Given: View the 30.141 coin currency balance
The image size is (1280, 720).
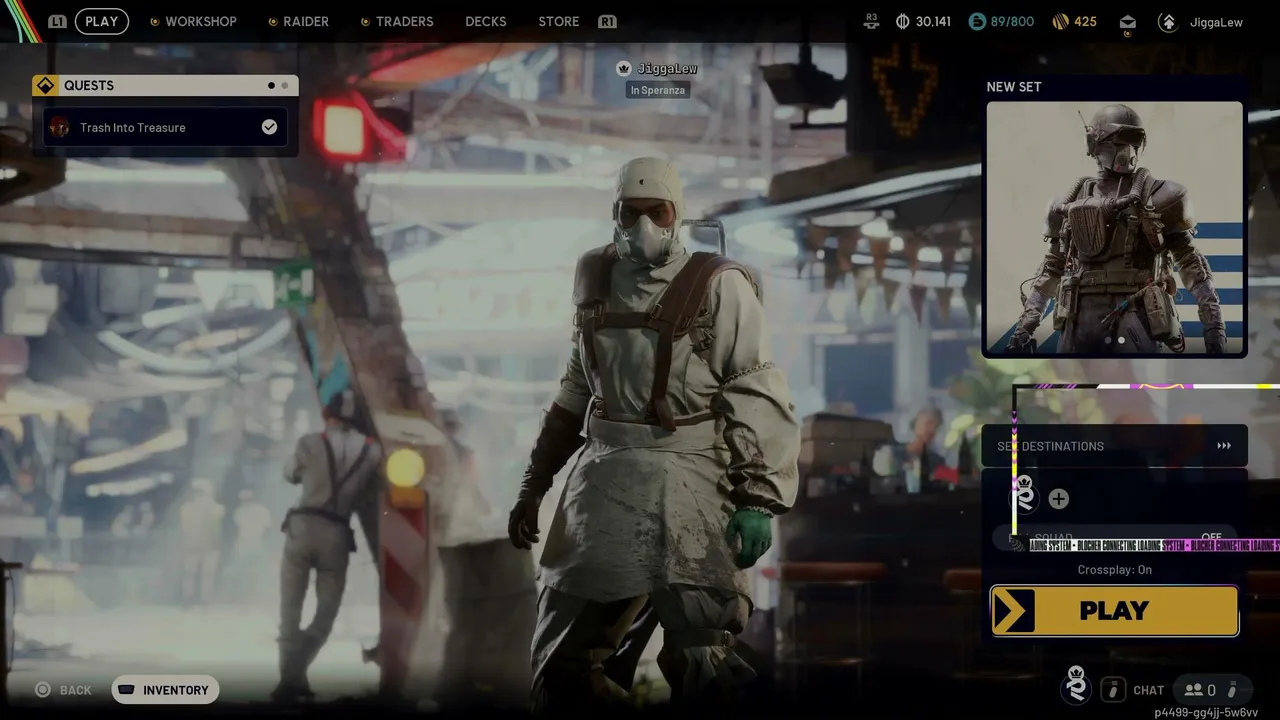Looking at the screenshot, I should click(923, 21).
